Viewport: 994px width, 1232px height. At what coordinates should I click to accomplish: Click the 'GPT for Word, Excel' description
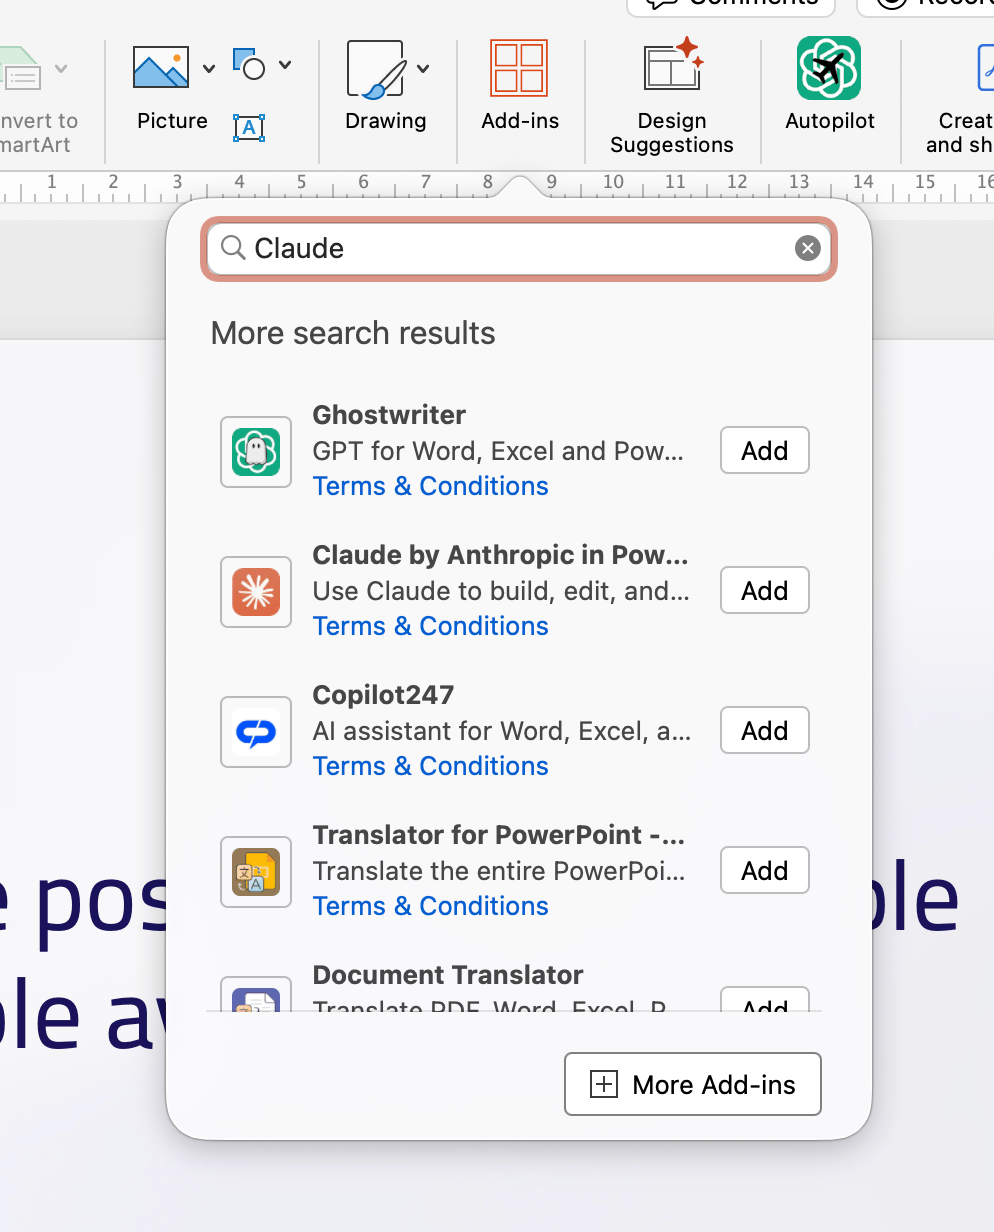[498, 451]
